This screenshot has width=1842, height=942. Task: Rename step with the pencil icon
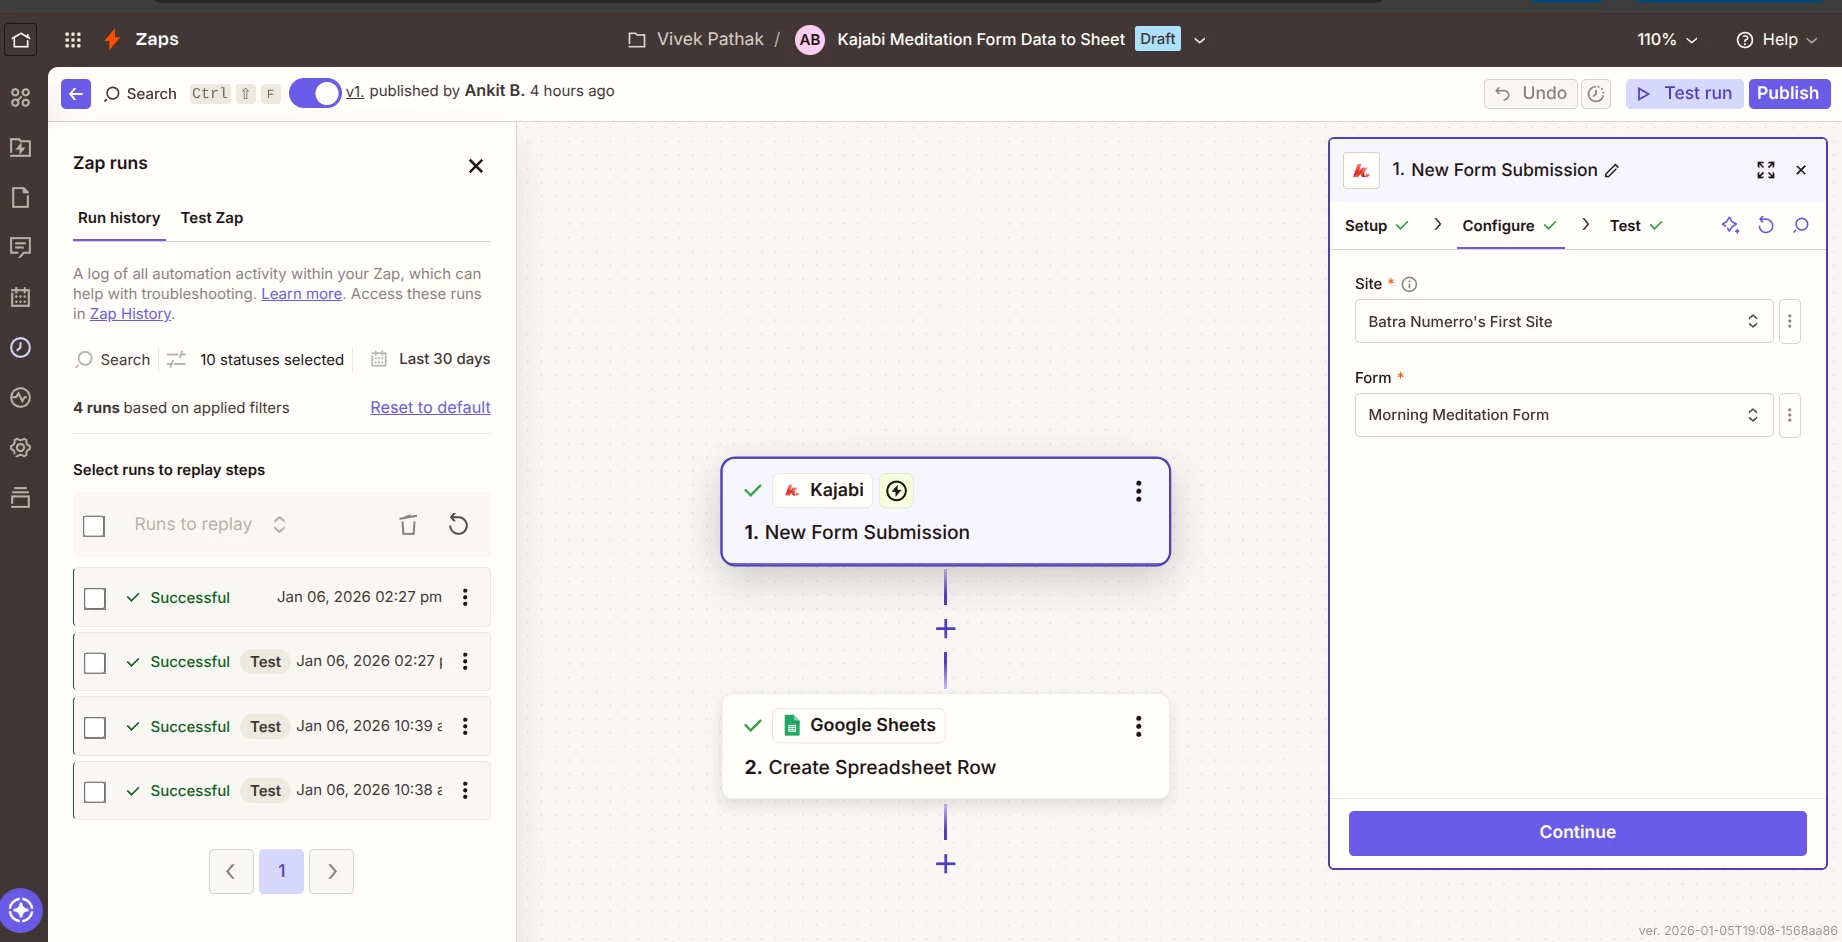1612,171
